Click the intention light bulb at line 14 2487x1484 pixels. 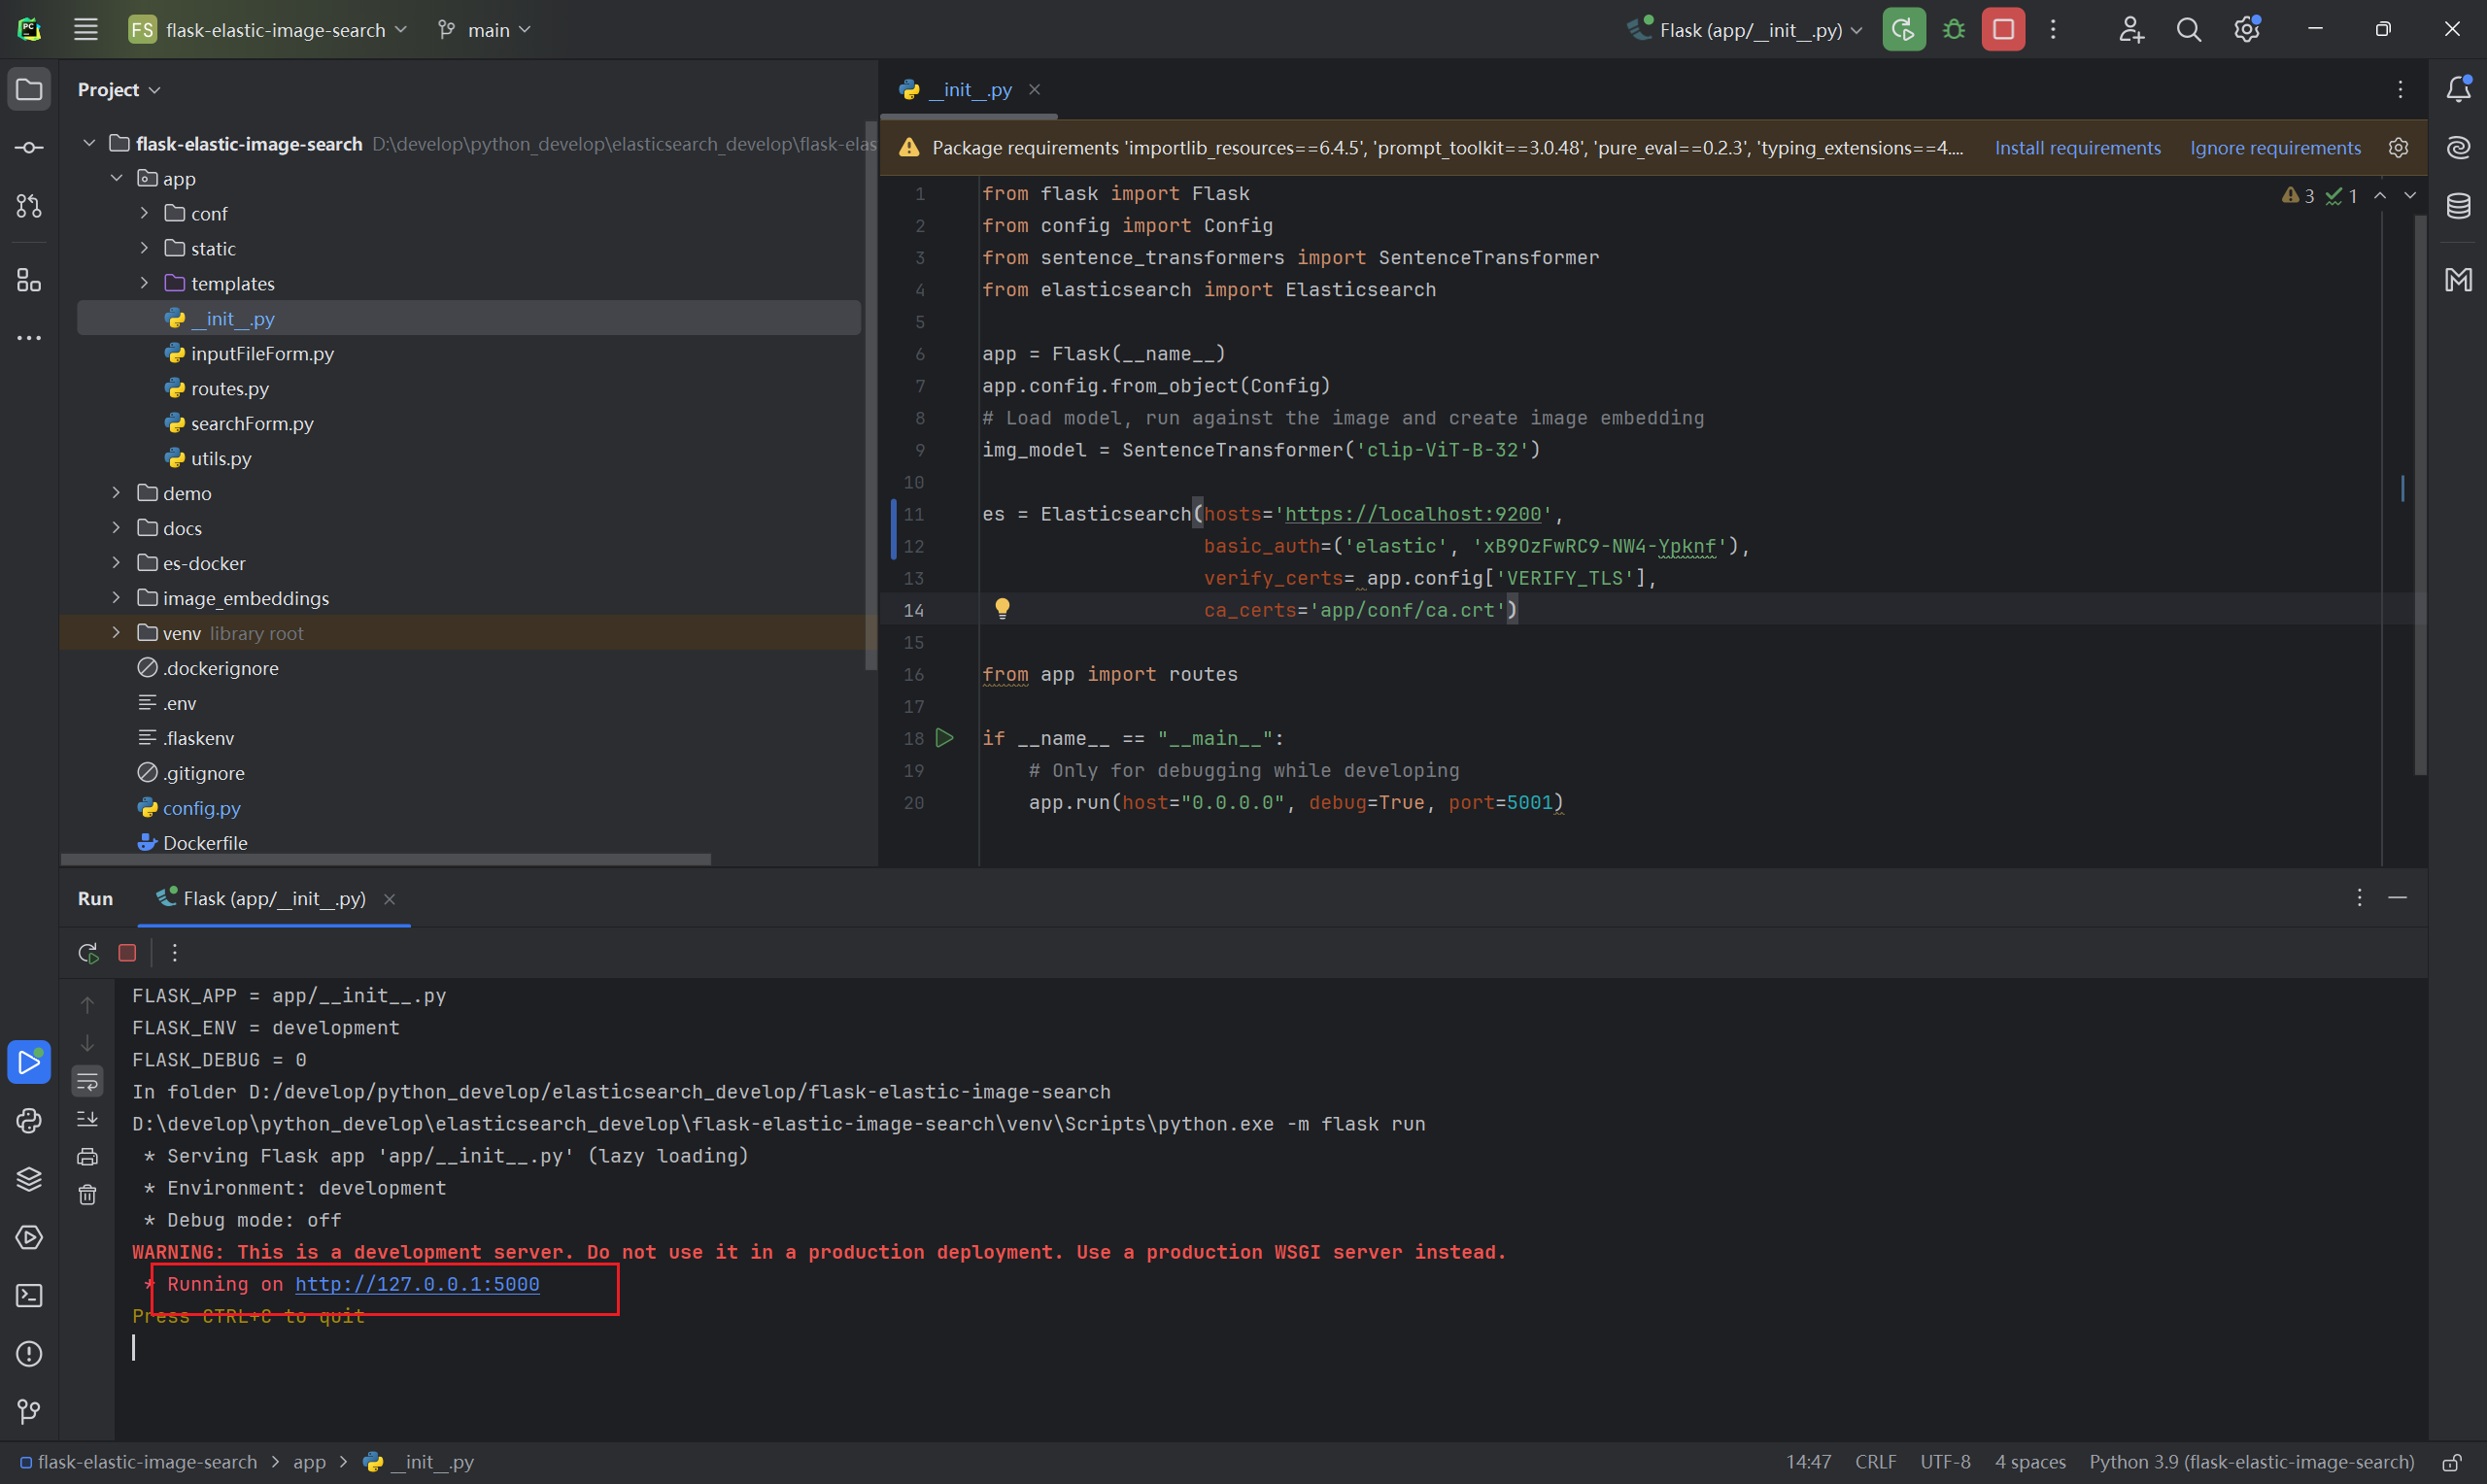[1002, 608]
